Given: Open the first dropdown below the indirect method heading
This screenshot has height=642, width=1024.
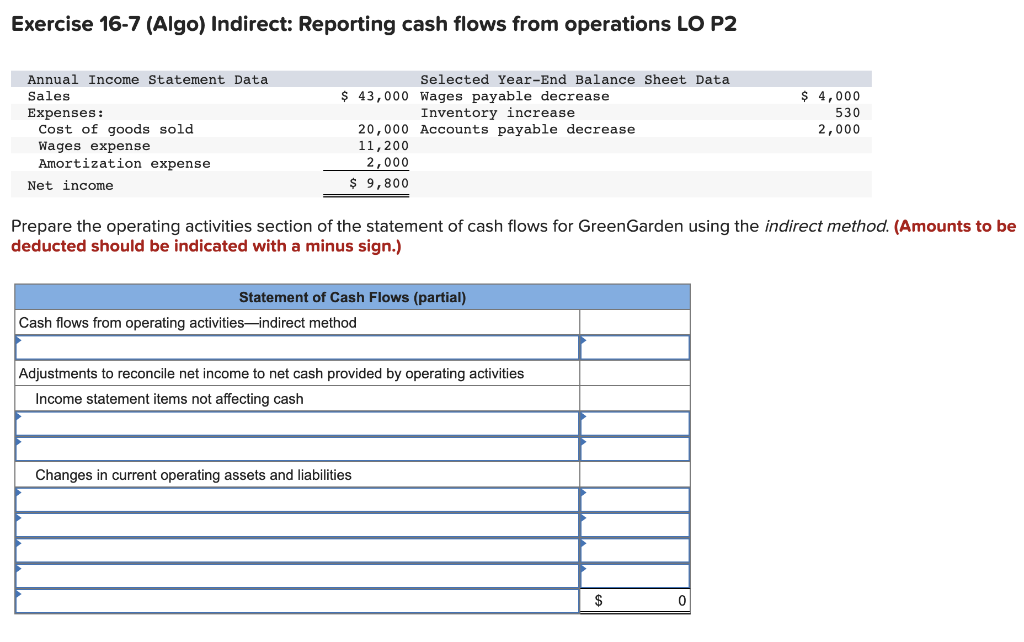Looking at the screenshot, I should (x=295, y=347).
